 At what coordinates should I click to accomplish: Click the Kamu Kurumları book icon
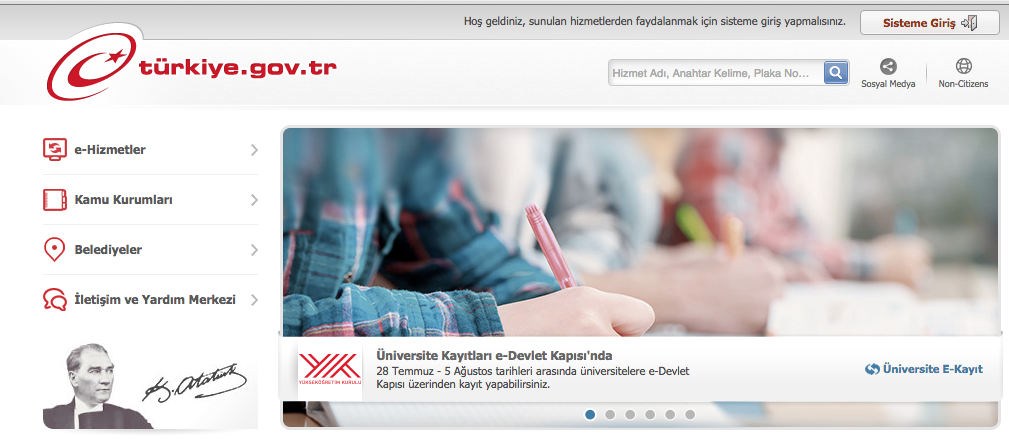pyautogui.click(x=54, y=200)
